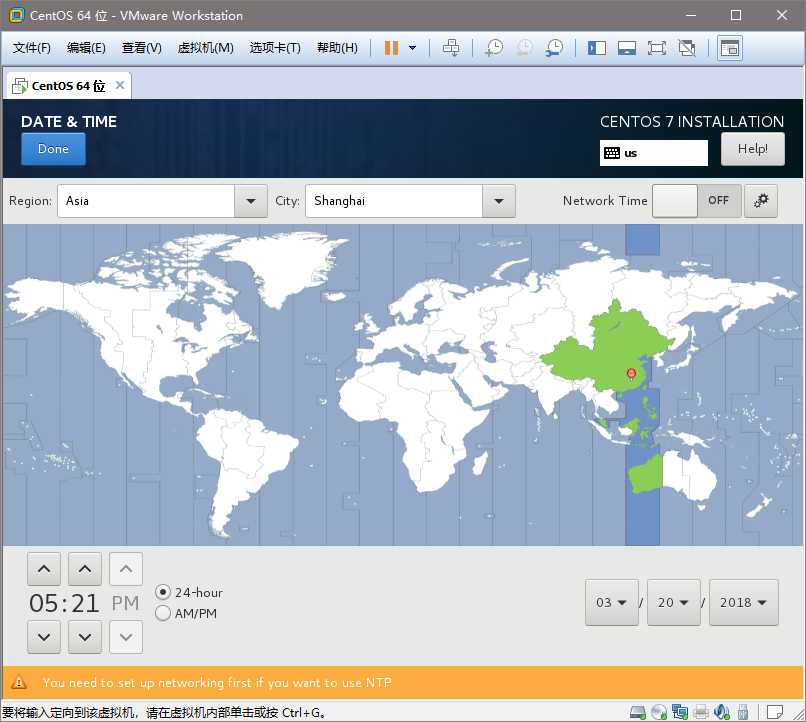The image size is (806, 722).
Task: Open the 选项卡(T) menu
Action: [275, 48]
